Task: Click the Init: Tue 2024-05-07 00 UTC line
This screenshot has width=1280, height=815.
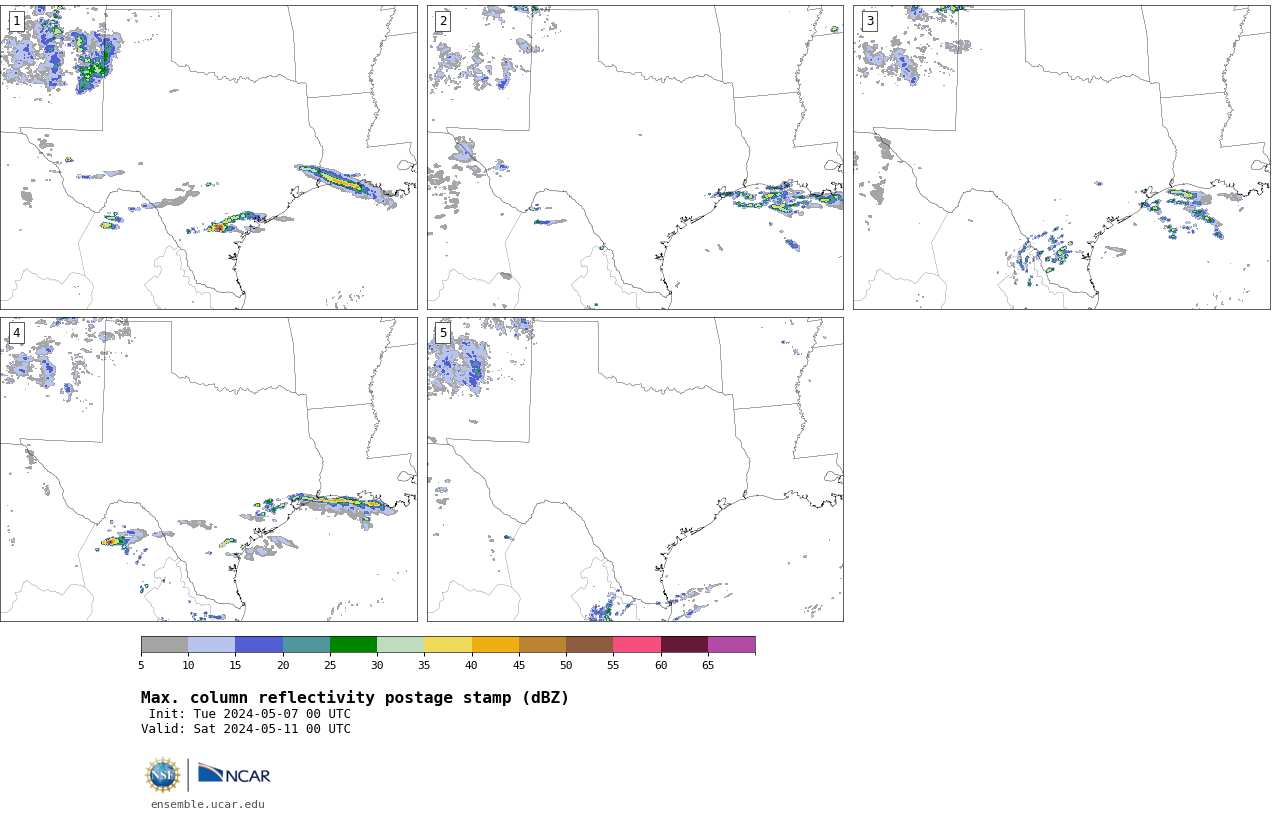Action: coord(250,714)
